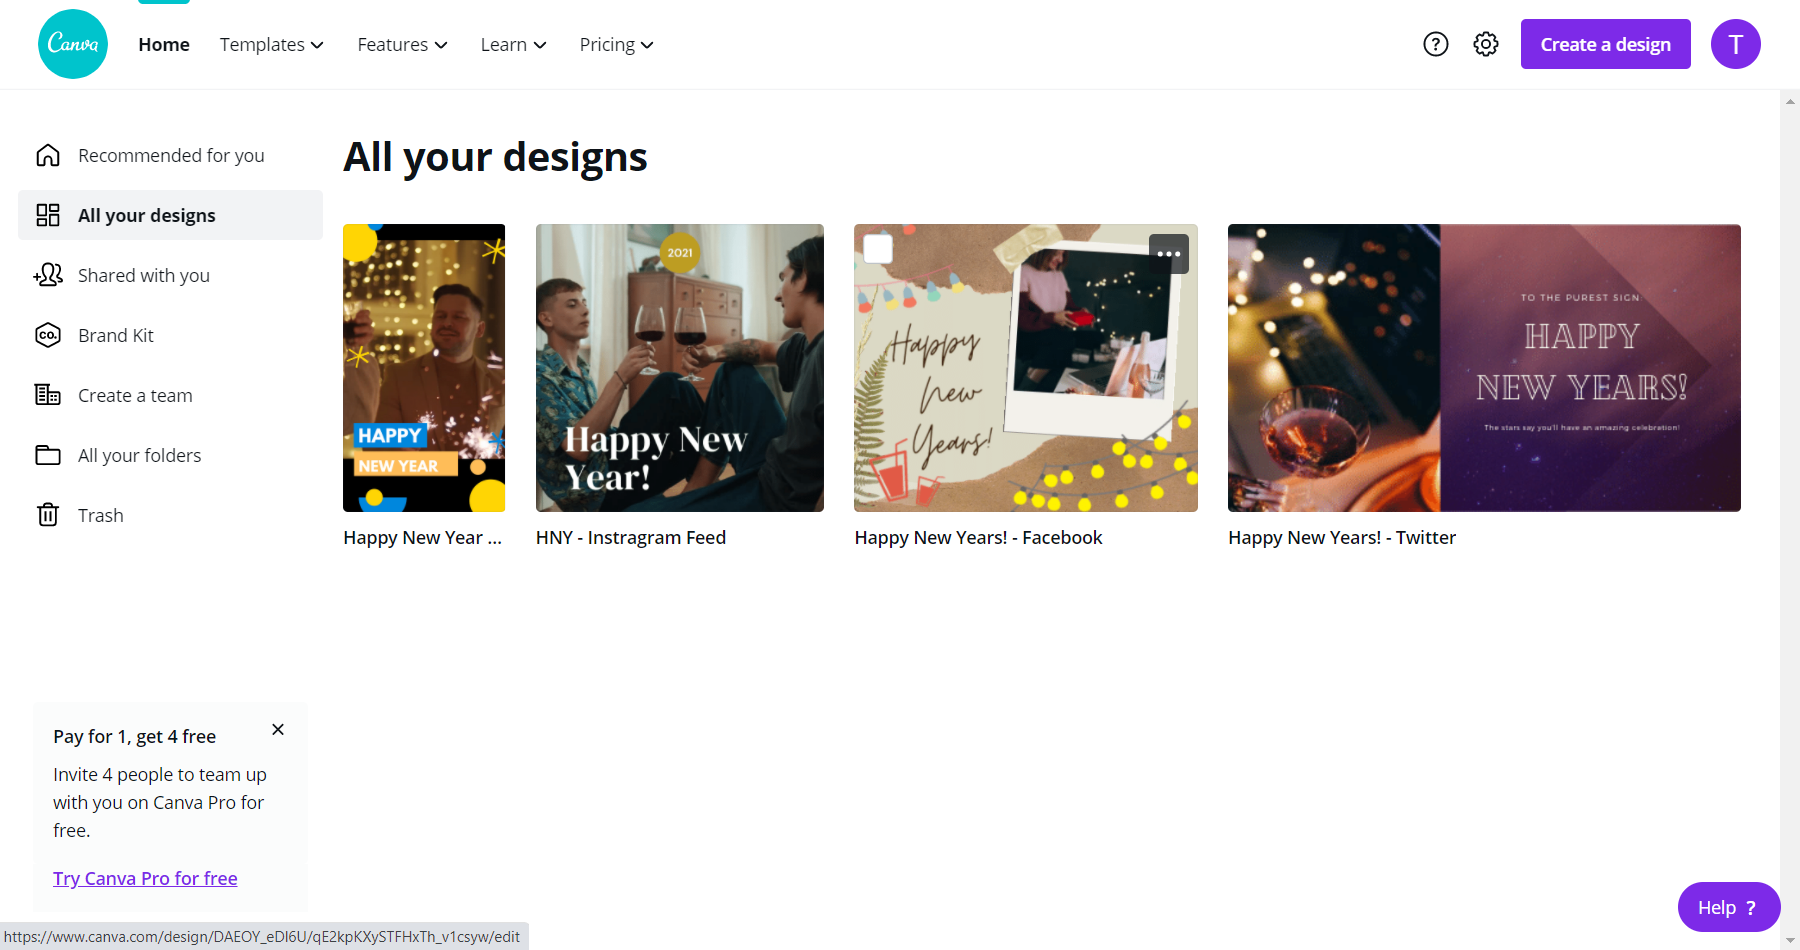Follow the Try Canva Pro for free link
Screen dimensions: 1800x950
tap(145, 878)
